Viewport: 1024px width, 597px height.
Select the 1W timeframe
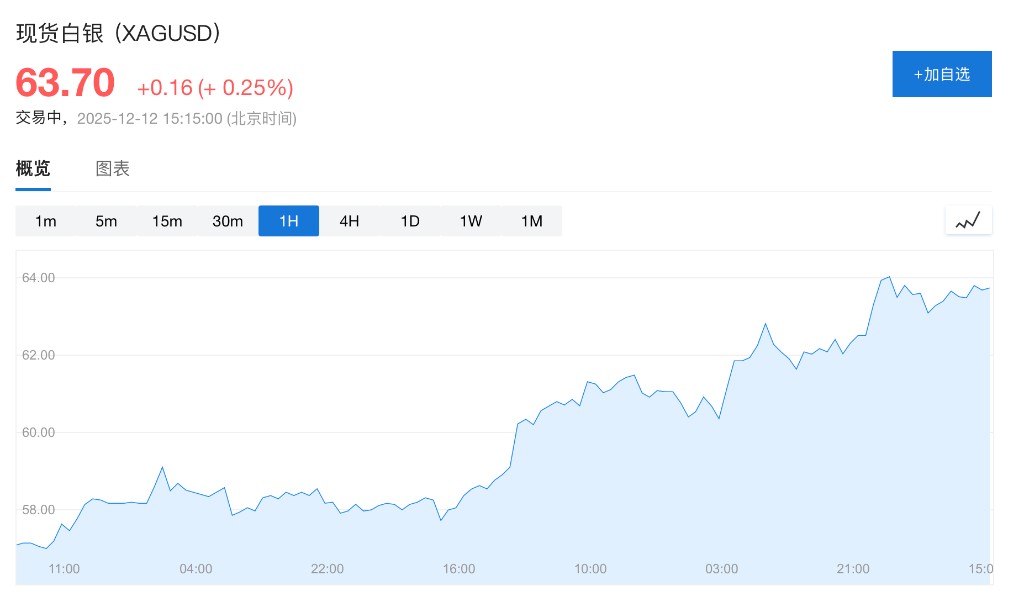471,221
